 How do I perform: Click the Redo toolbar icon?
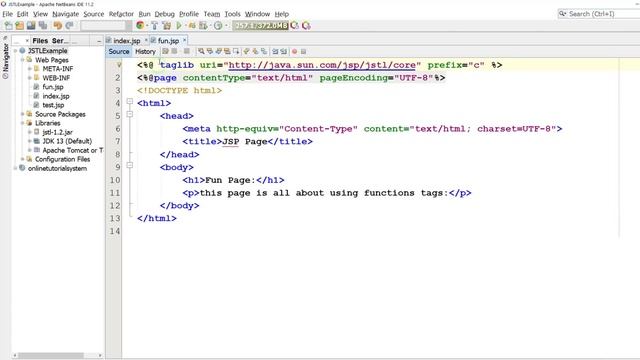point(69,26)
